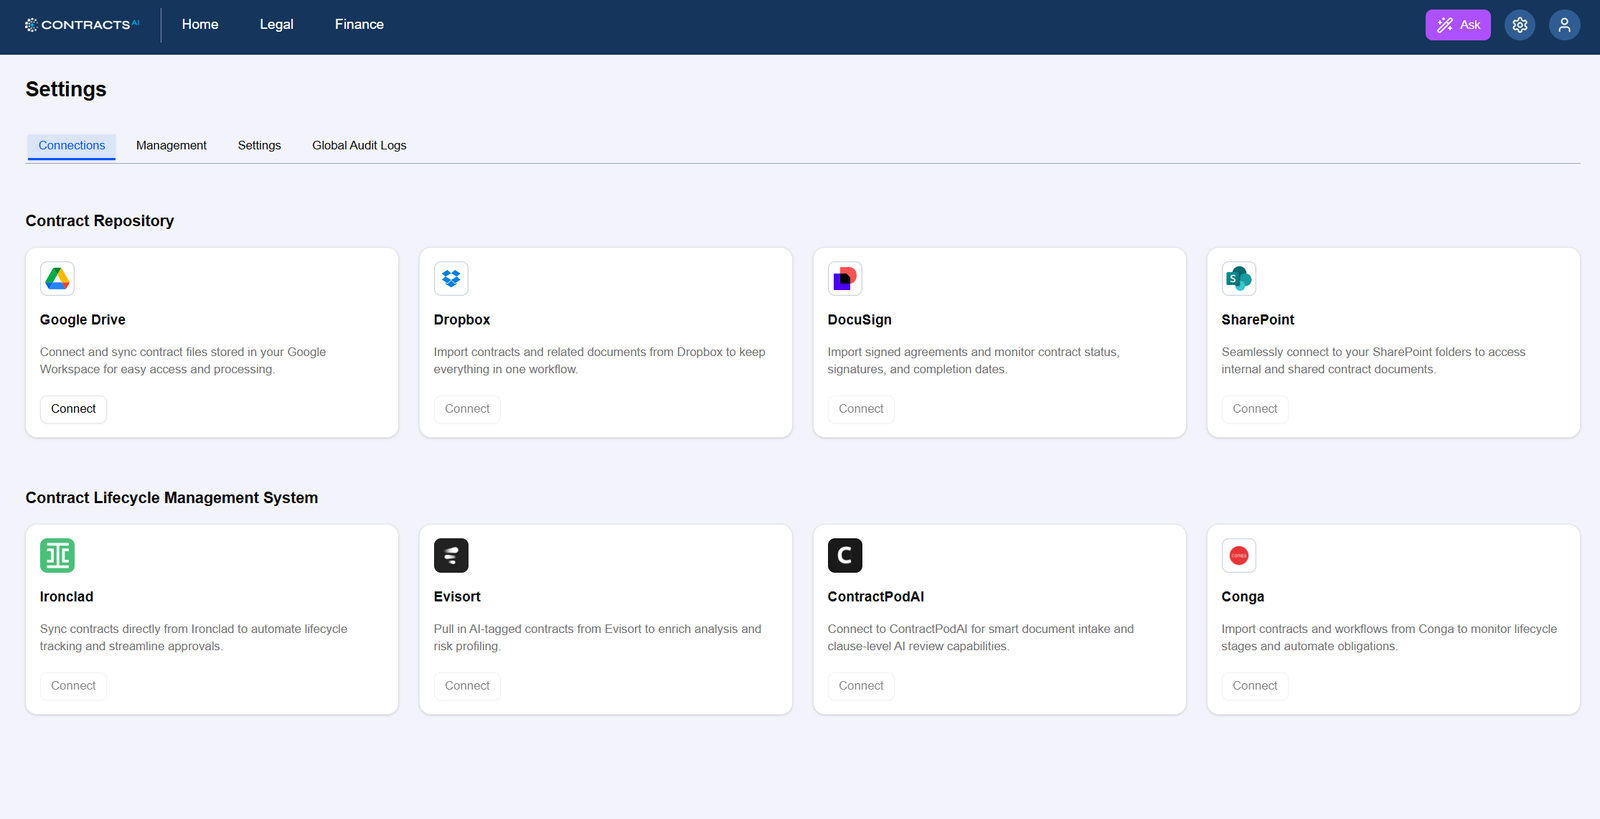The width and height of the screenshot is (1600, 819).
Task: Click the Google Drive logo icon
Action: pyautogui.click(x=58, y=279)
